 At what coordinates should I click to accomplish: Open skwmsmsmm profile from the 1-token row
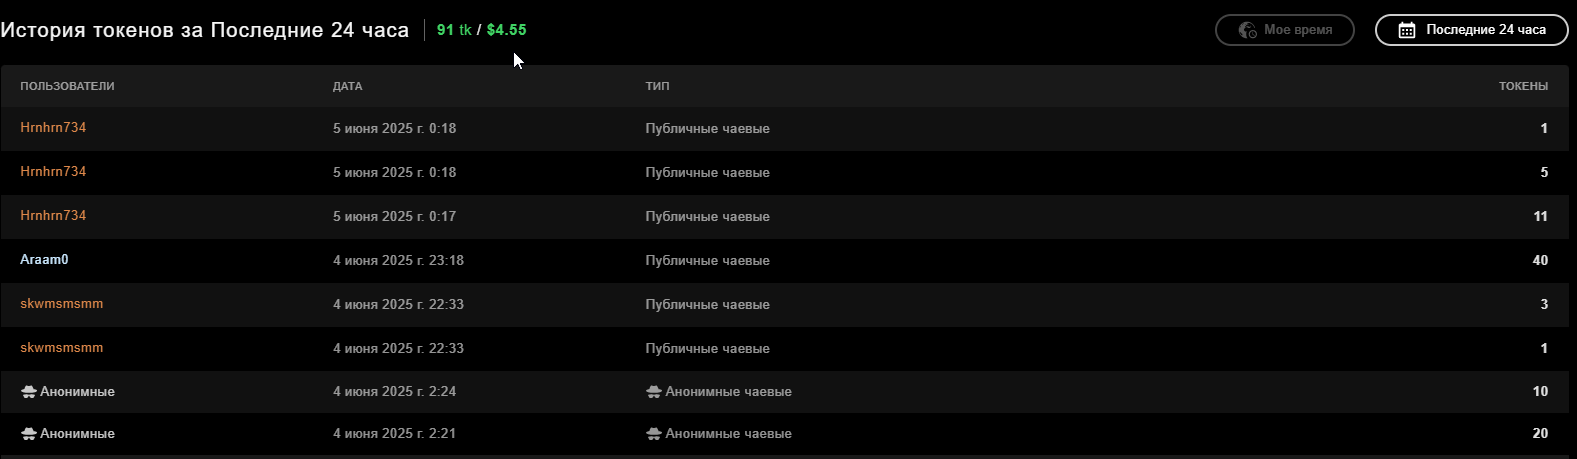[x=62, y=348]
